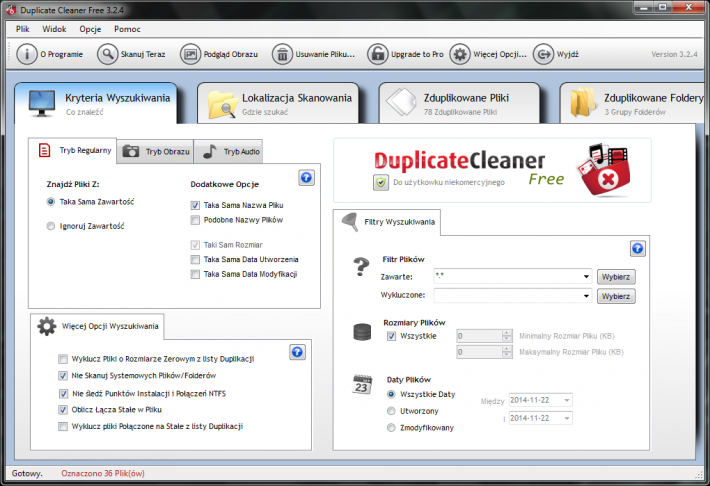Screen dimensions: 710x486
Task: Click the help icon in Tryb Regularny panel
Action: 307,178
